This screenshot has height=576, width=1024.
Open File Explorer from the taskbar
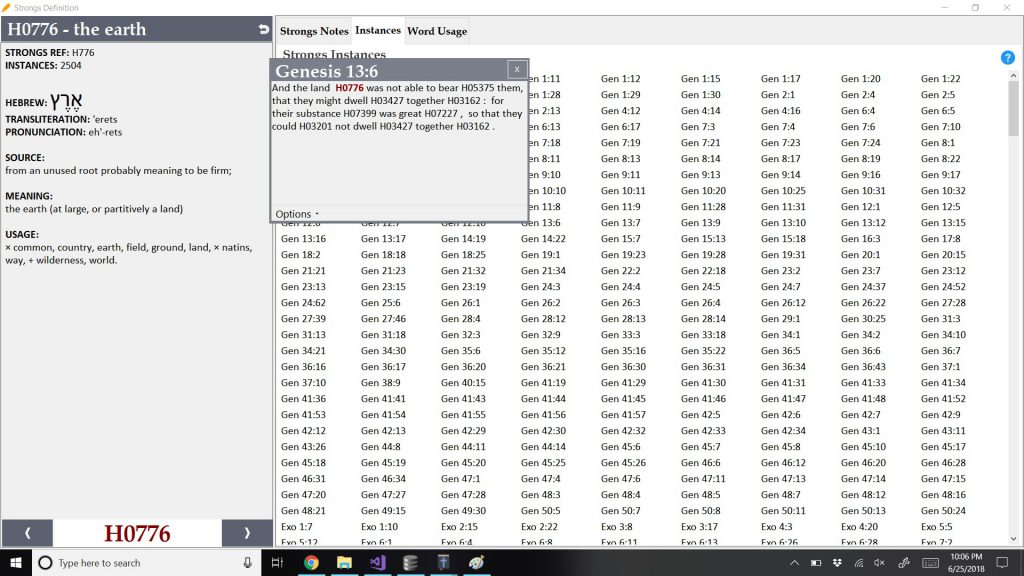tap(344, 563)
